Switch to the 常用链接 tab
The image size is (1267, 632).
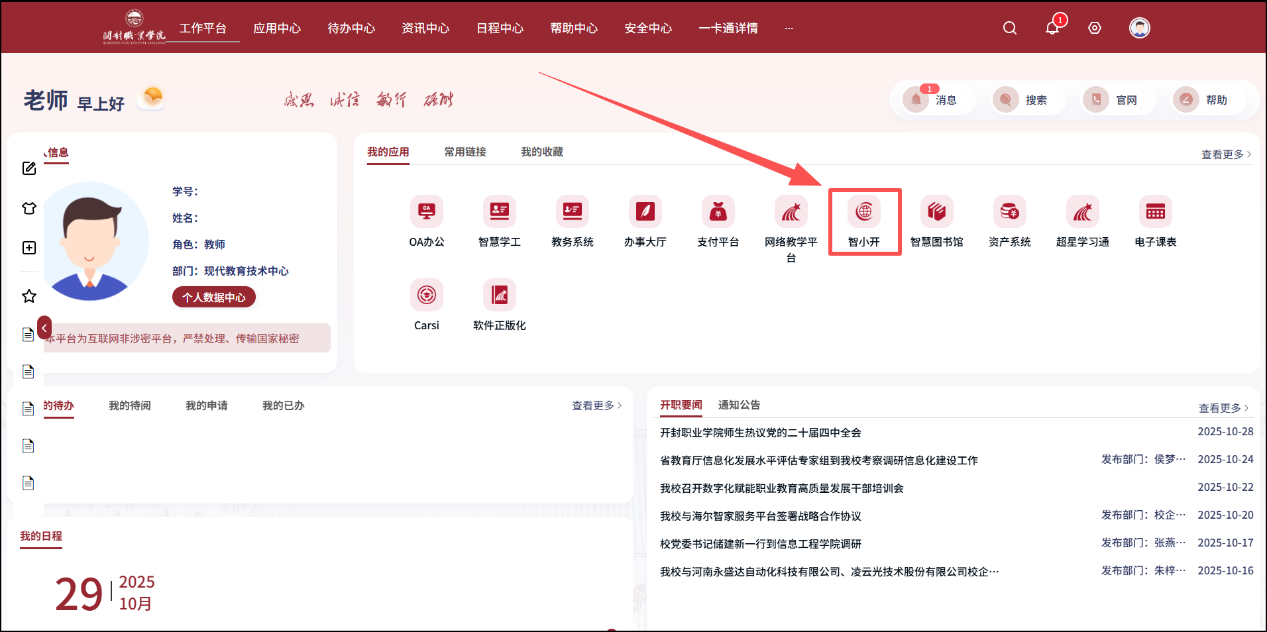465,152
